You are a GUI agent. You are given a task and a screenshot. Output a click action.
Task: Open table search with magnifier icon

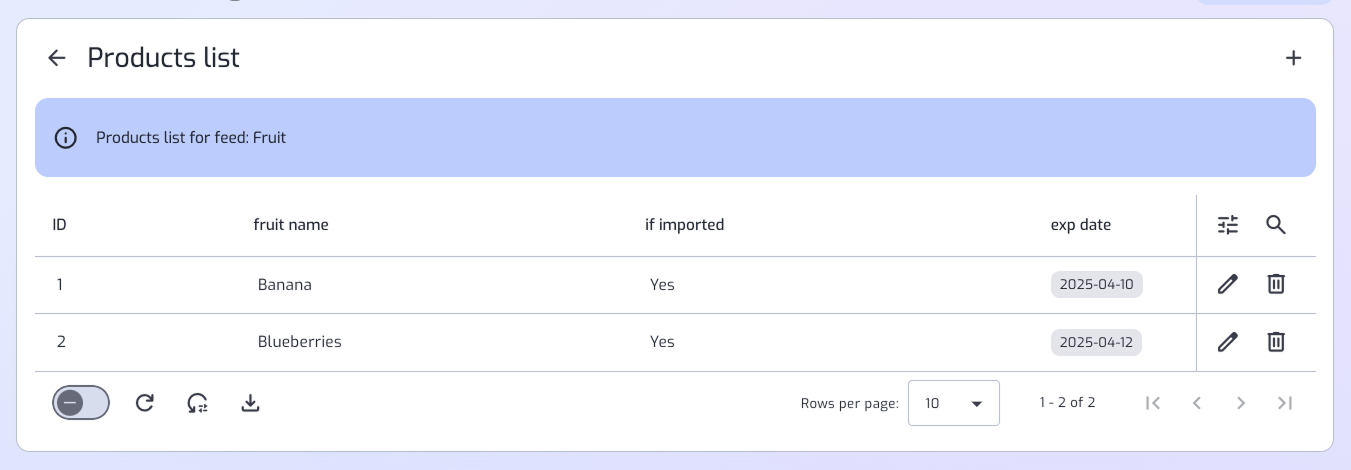pyautogui.click(x=1275, y=225)
